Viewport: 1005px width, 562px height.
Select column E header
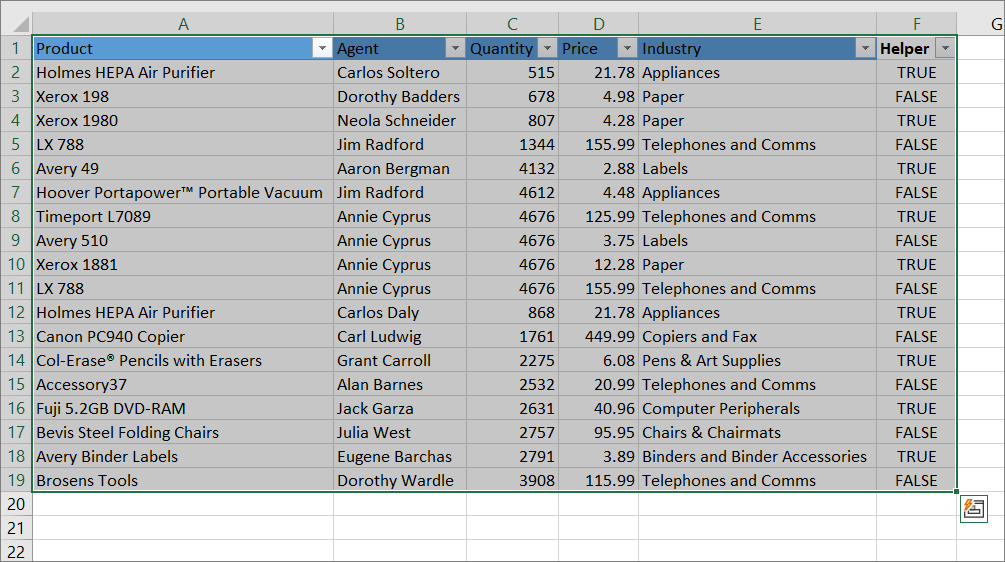[x=758, y=24]
